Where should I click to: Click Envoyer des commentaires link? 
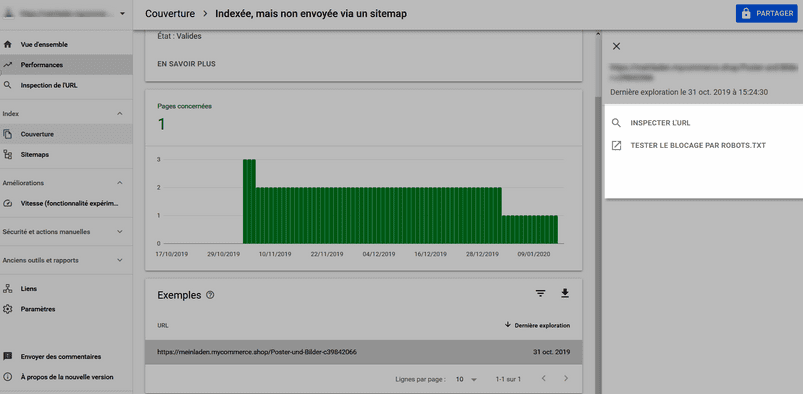coord(60,357)
